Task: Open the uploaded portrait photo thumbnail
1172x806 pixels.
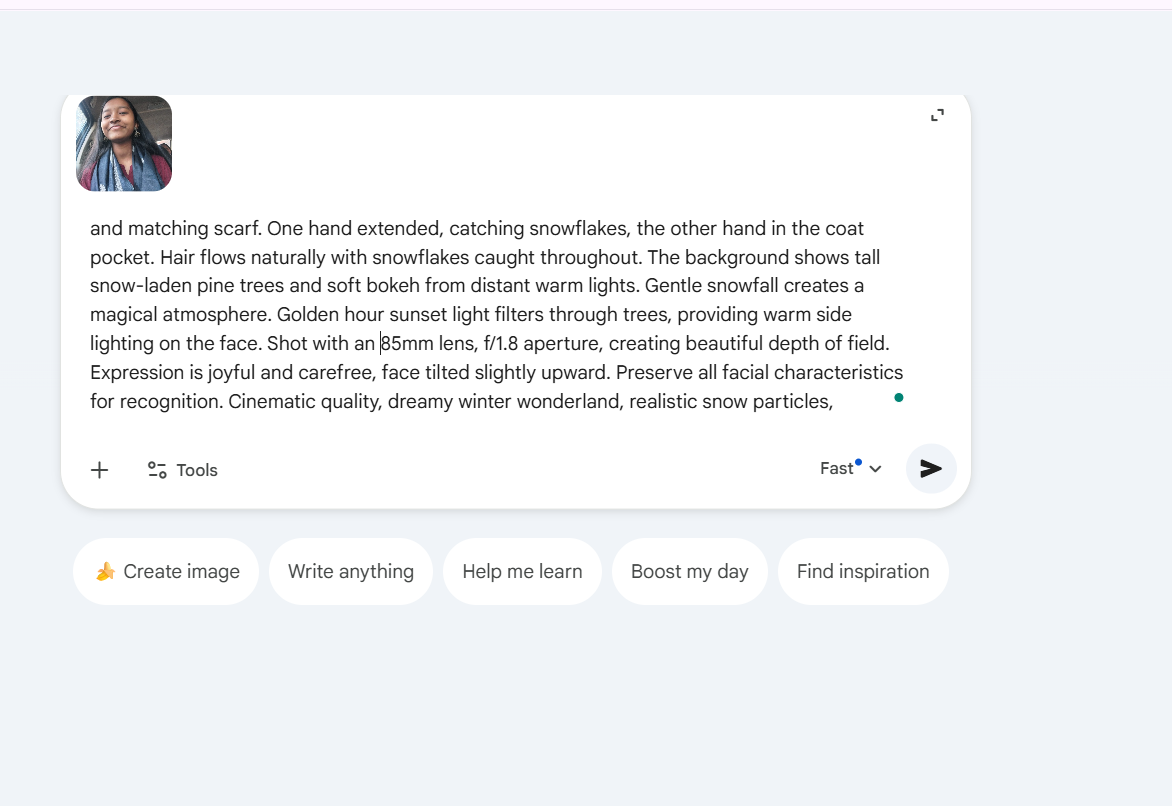Action: tap(124, 143)
